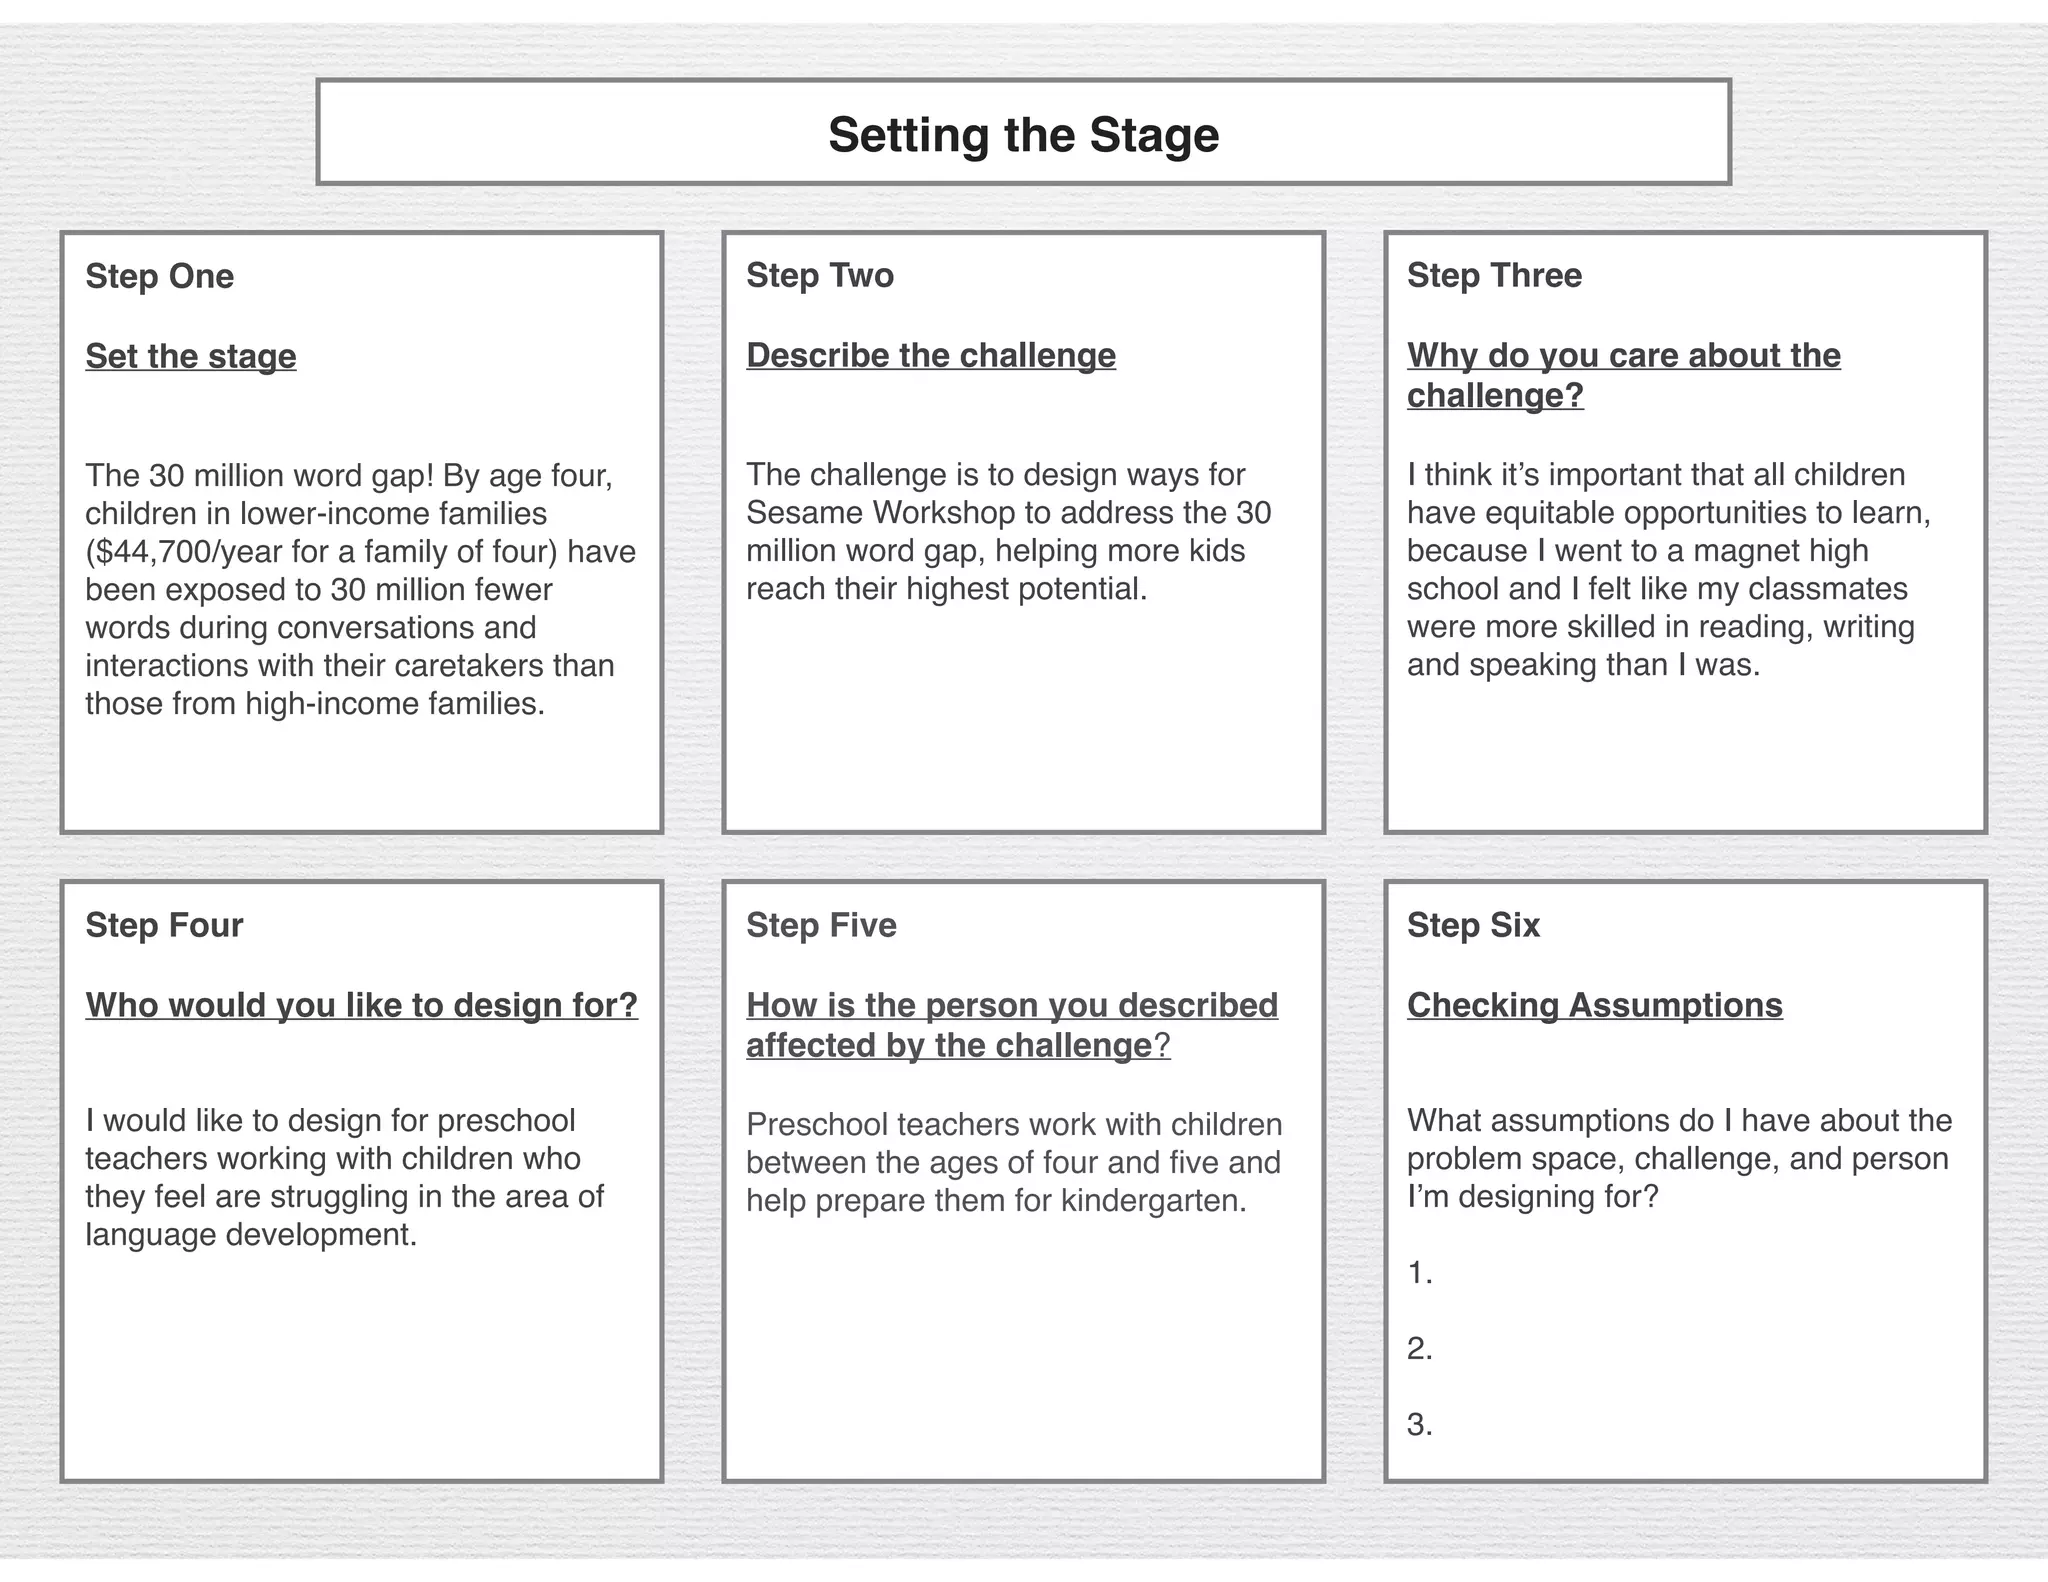
Task: Click the "Step One" heading
Action: 159,276
